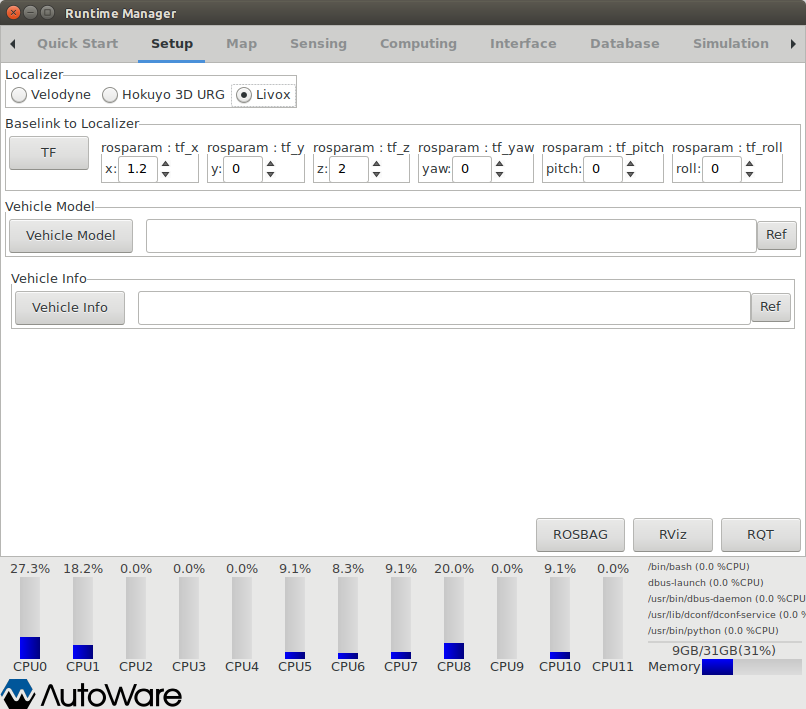Screen dimensions: 806x709
Task: Decrease the tf_z value
Action: (x=376, y=174)
